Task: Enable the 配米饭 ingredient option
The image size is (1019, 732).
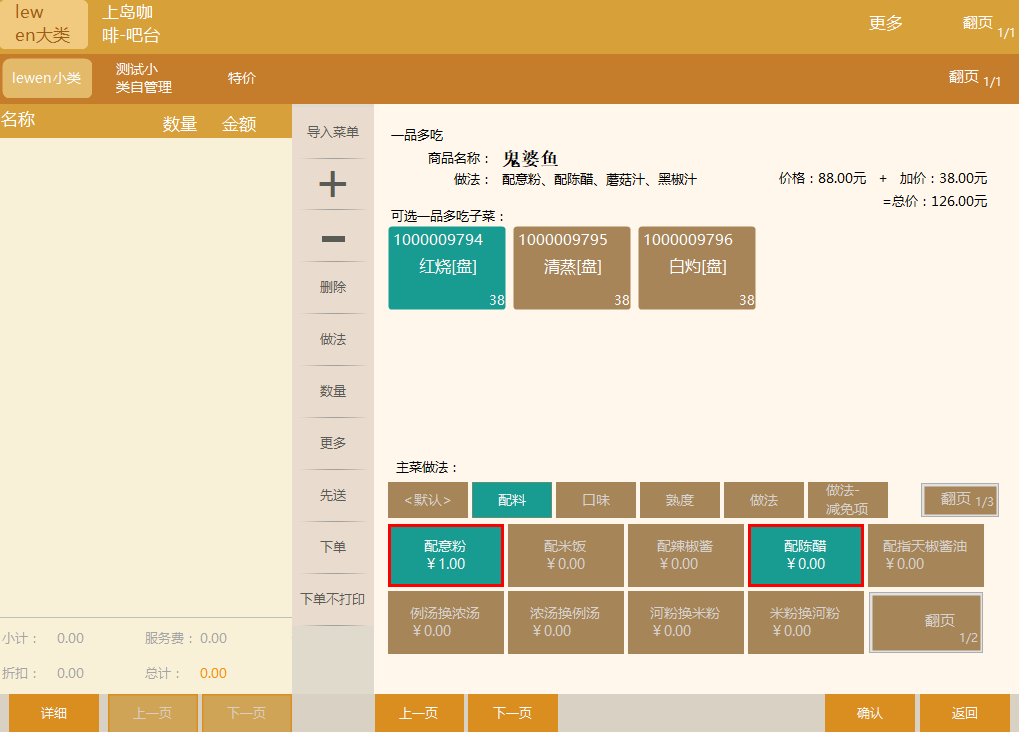Action: [x=565, y=555]
